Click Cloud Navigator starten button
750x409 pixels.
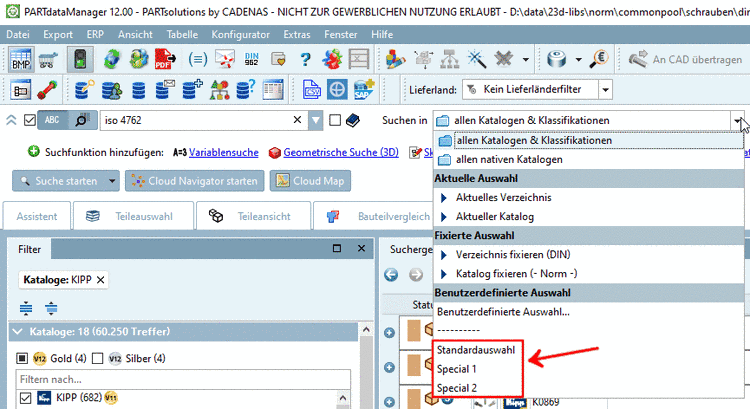tap(194, 181)
